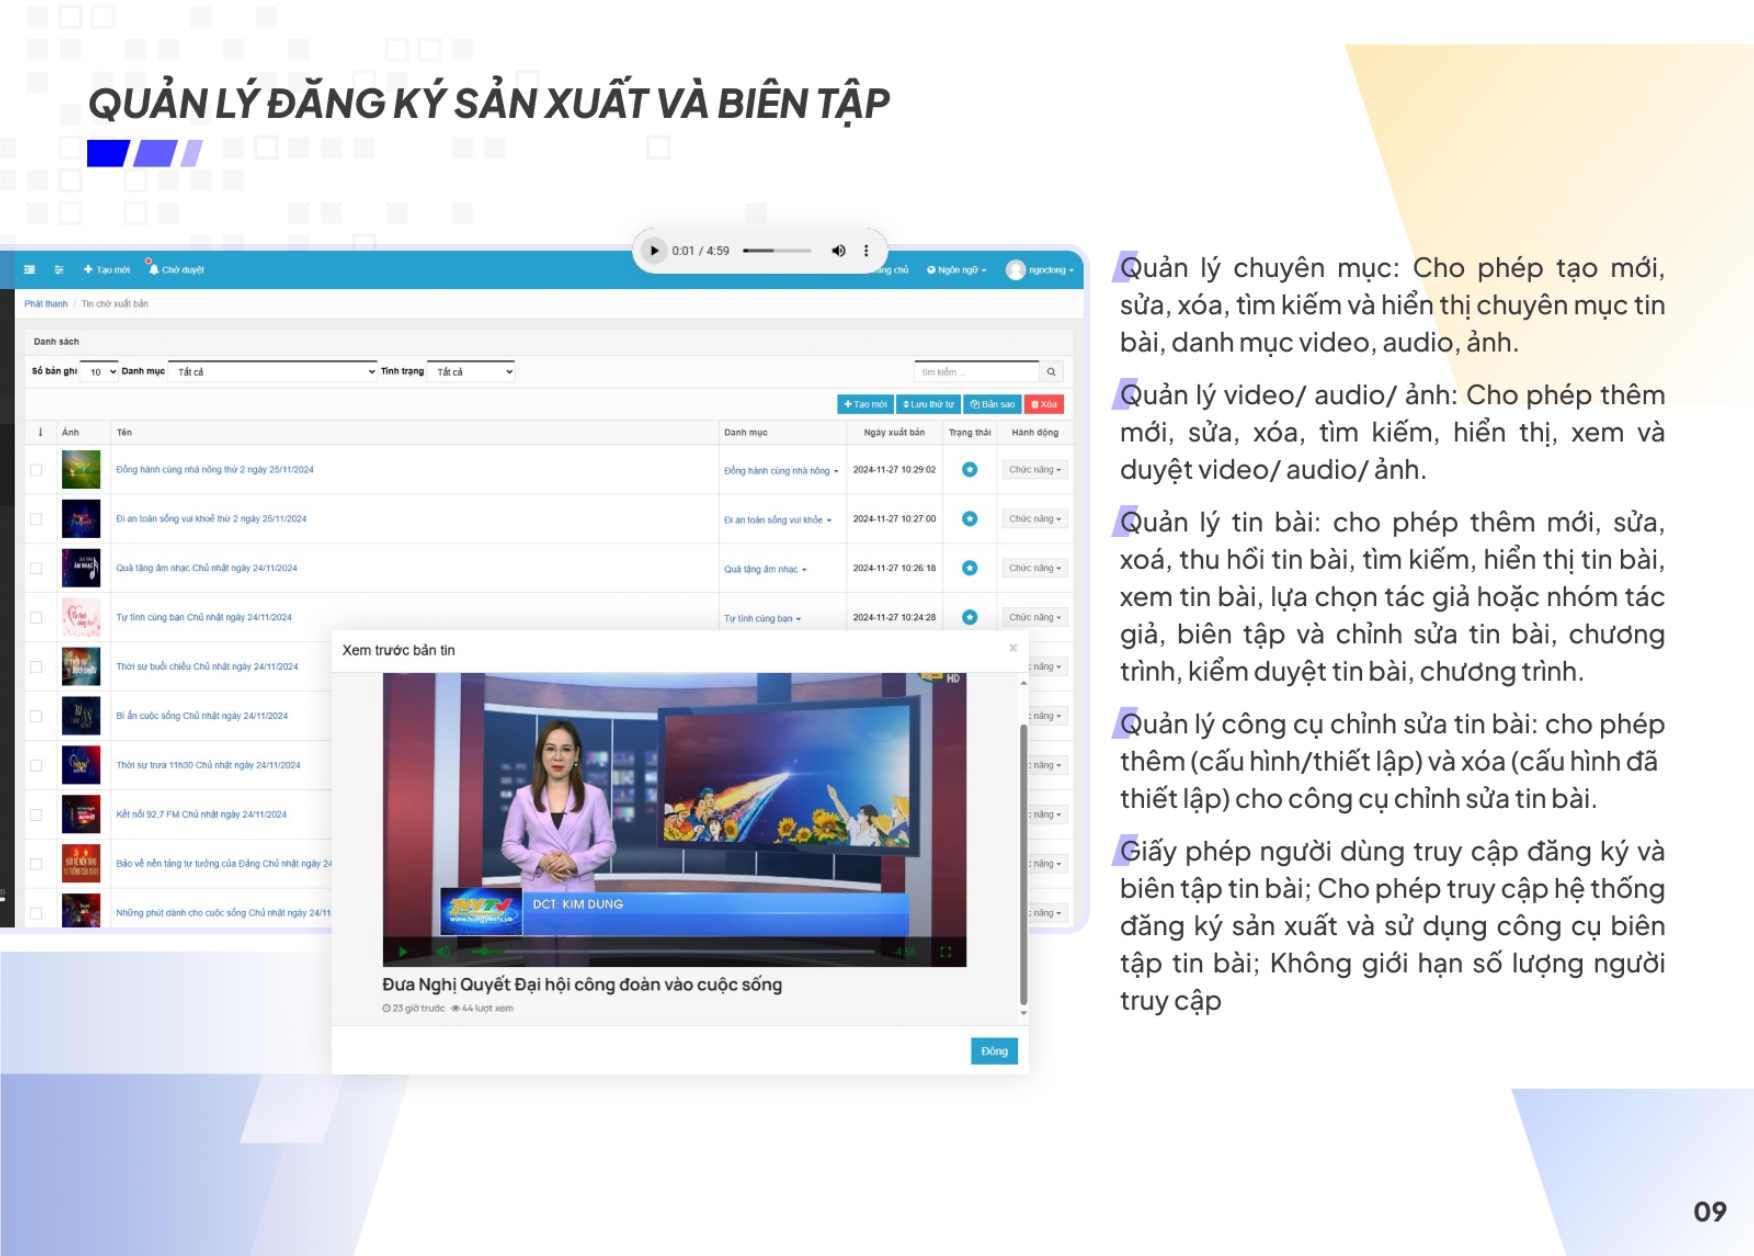Open the filter settings sliders icon
Screen dimensions: 1754x1256
[x=59, y=270]
